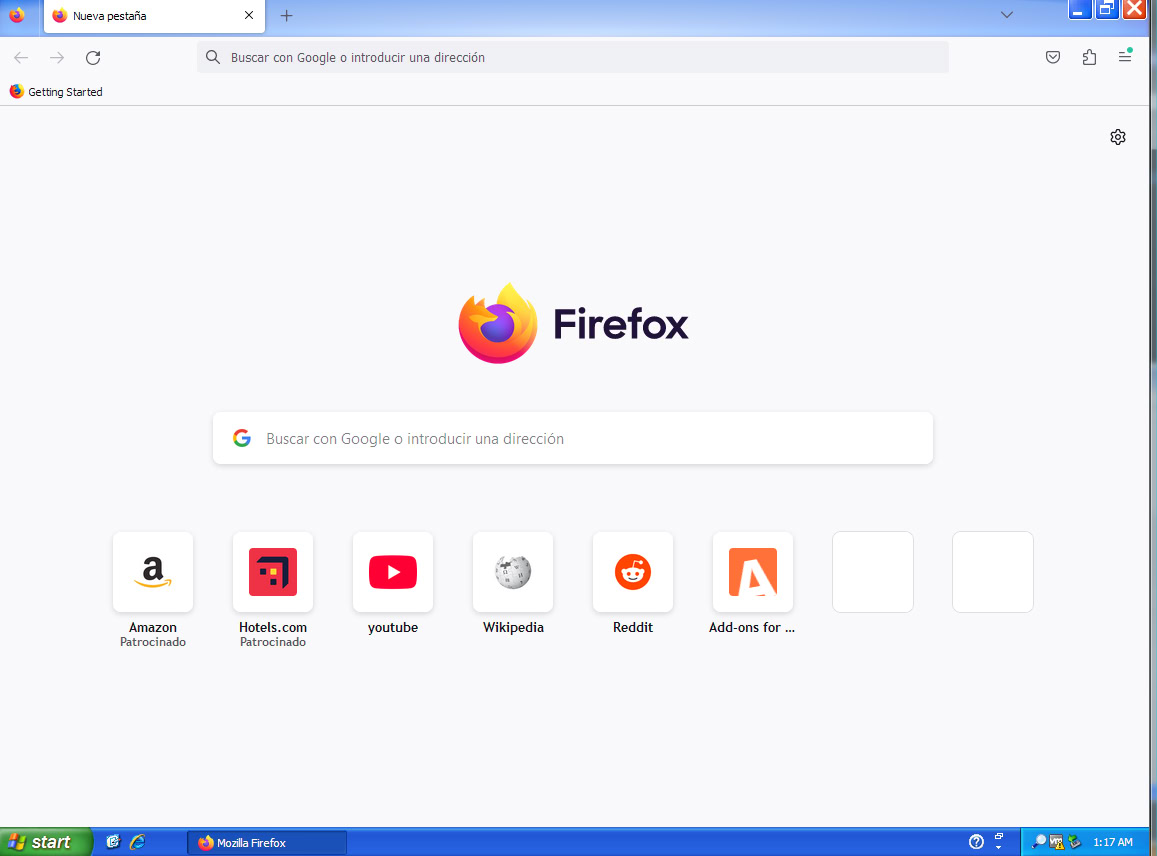The image size is (1157, 856).
Task: Click the Mozilla Firefox taskbar button
Action: 267,843
